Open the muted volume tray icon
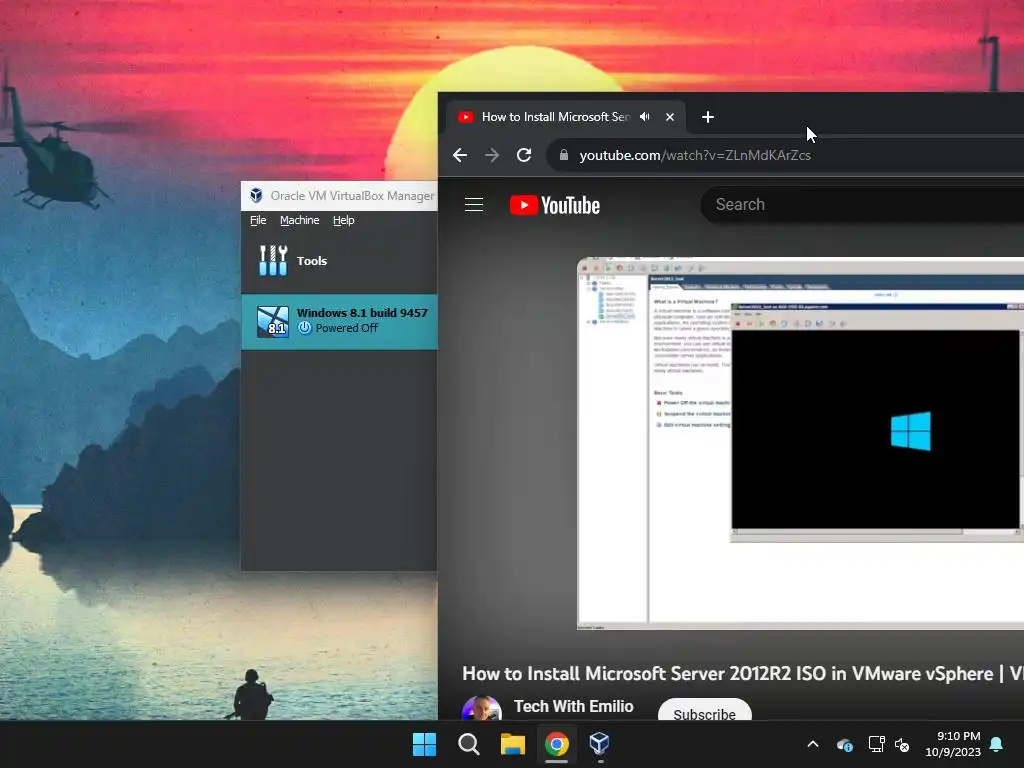Screen dimensions: 1024x768 (902, 744)
